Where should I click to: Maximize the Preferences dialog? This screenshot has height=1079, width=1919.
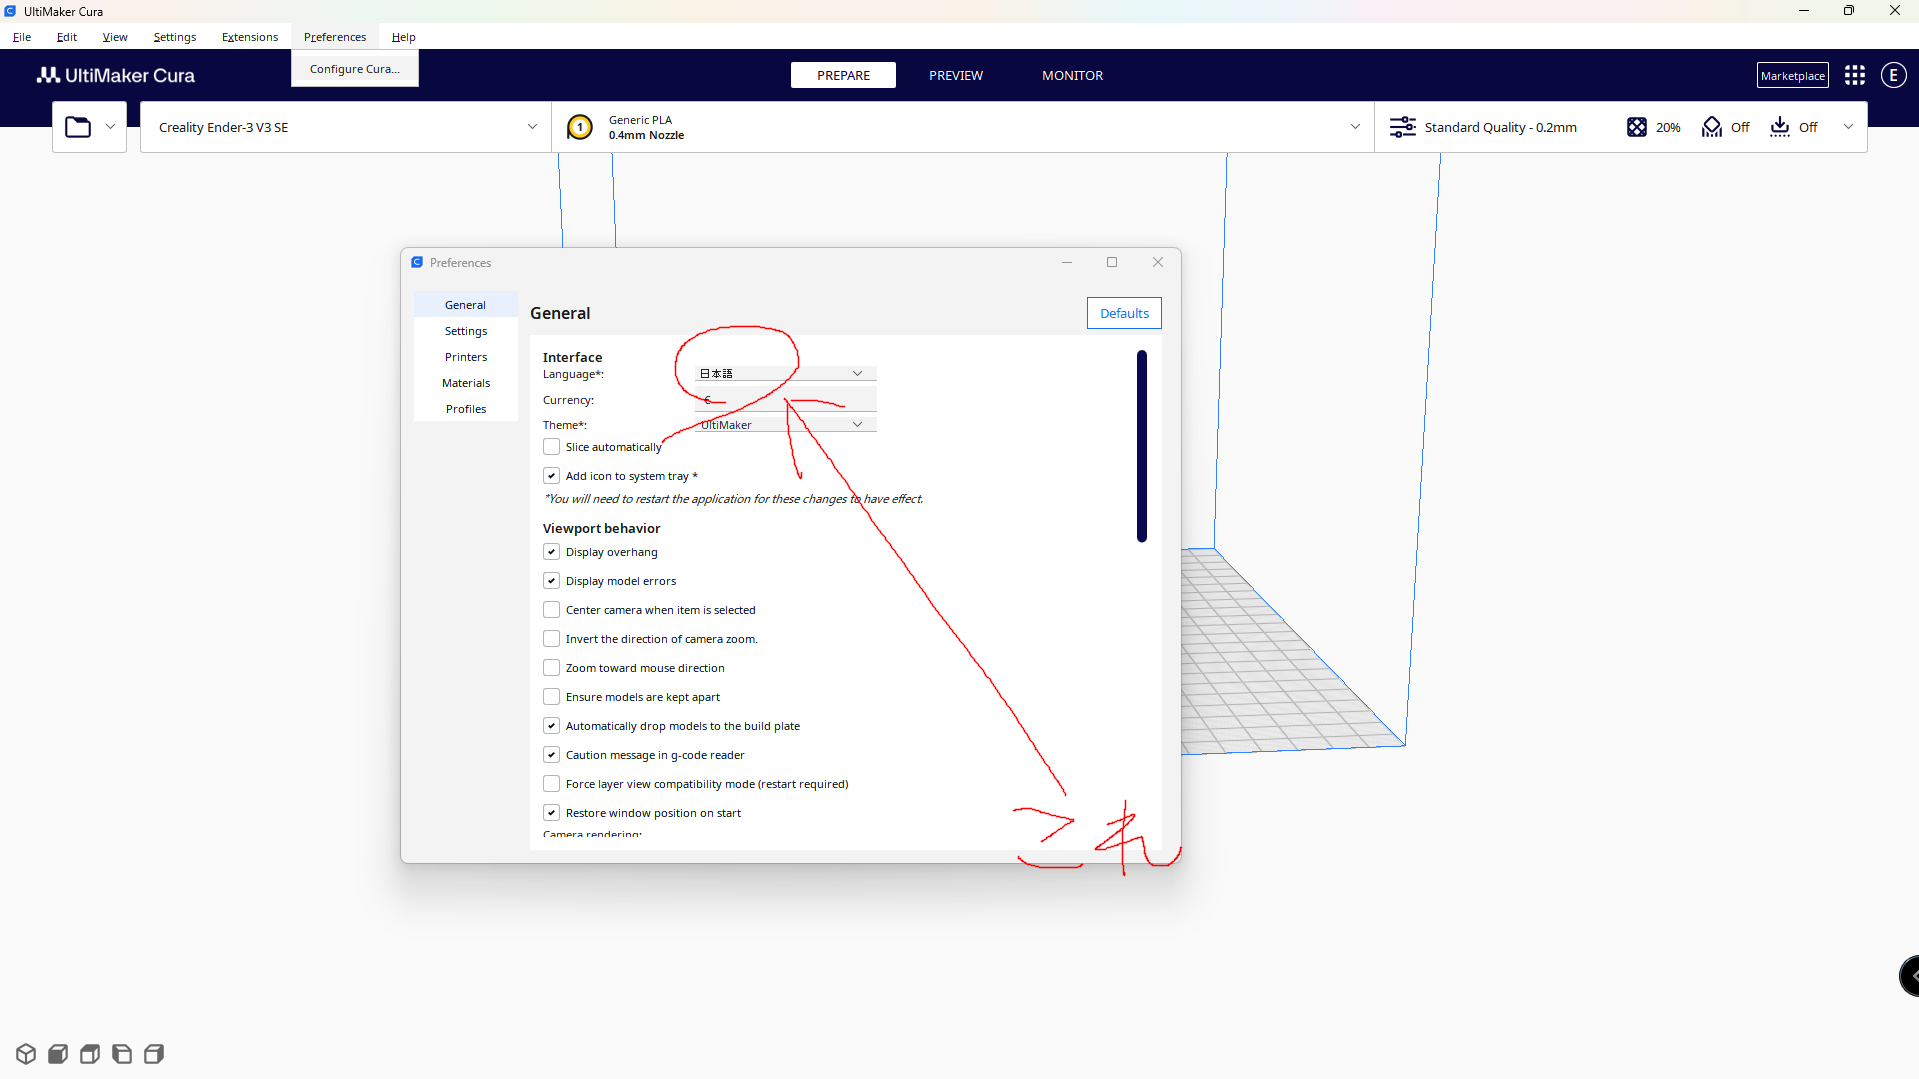click(1112, 262)
